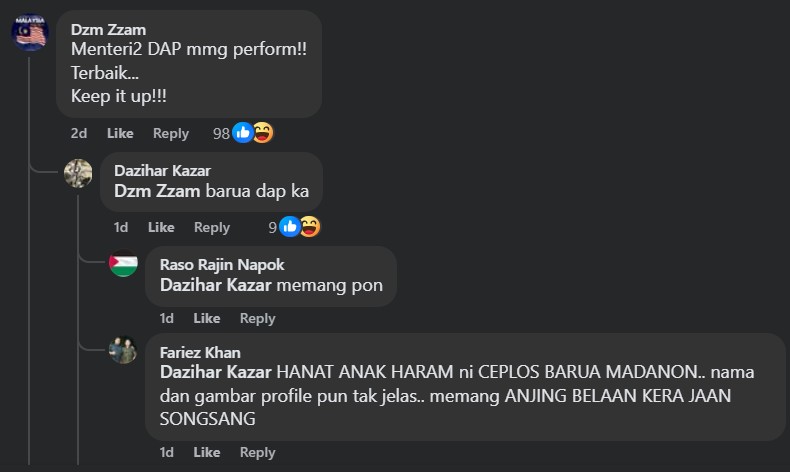Image resolution: width=790 pixels, height=472 pixels.
Task: Click Dazihar Kazar's profile avatar
Action: 78,173
